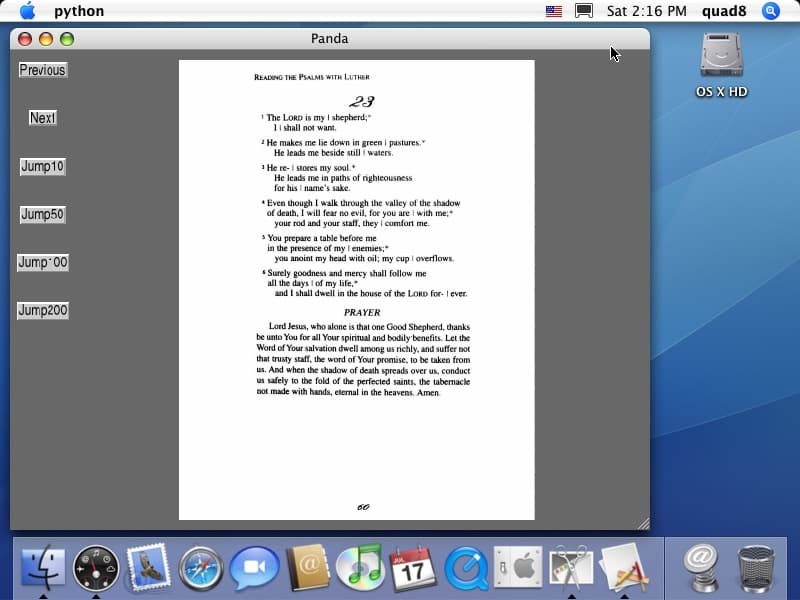
Task: Open iCal from the Dock
Action: [x=413, y=567]
